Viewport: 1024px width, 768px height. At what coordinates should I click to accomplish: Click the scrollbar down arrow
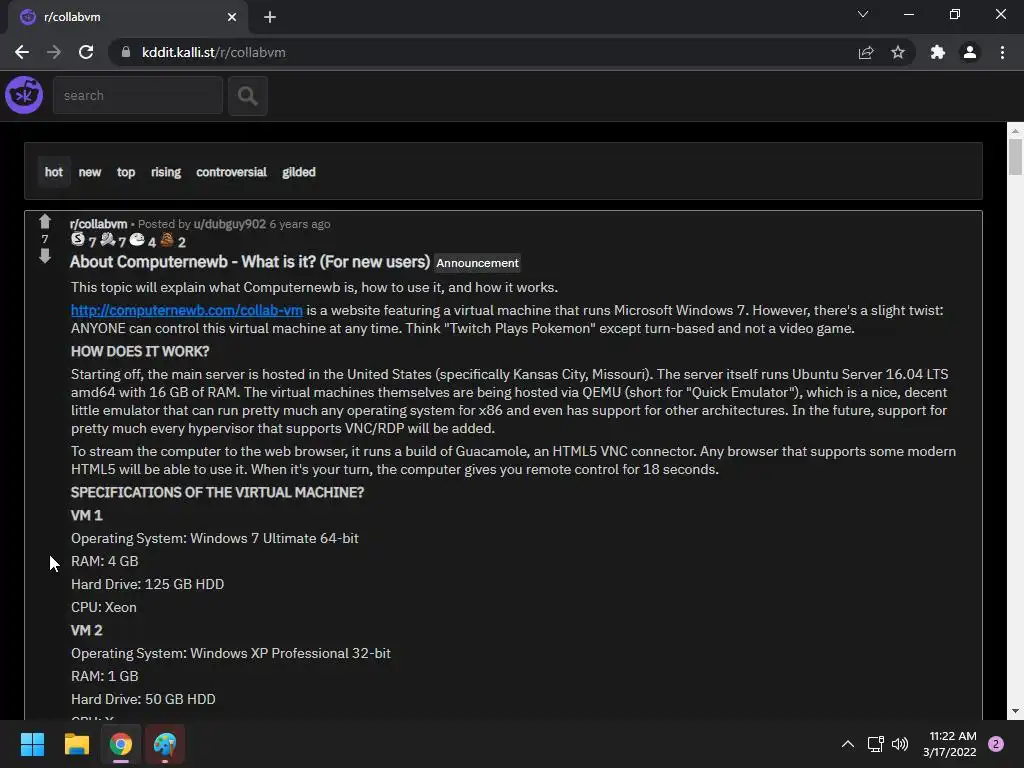point(1015,711)
